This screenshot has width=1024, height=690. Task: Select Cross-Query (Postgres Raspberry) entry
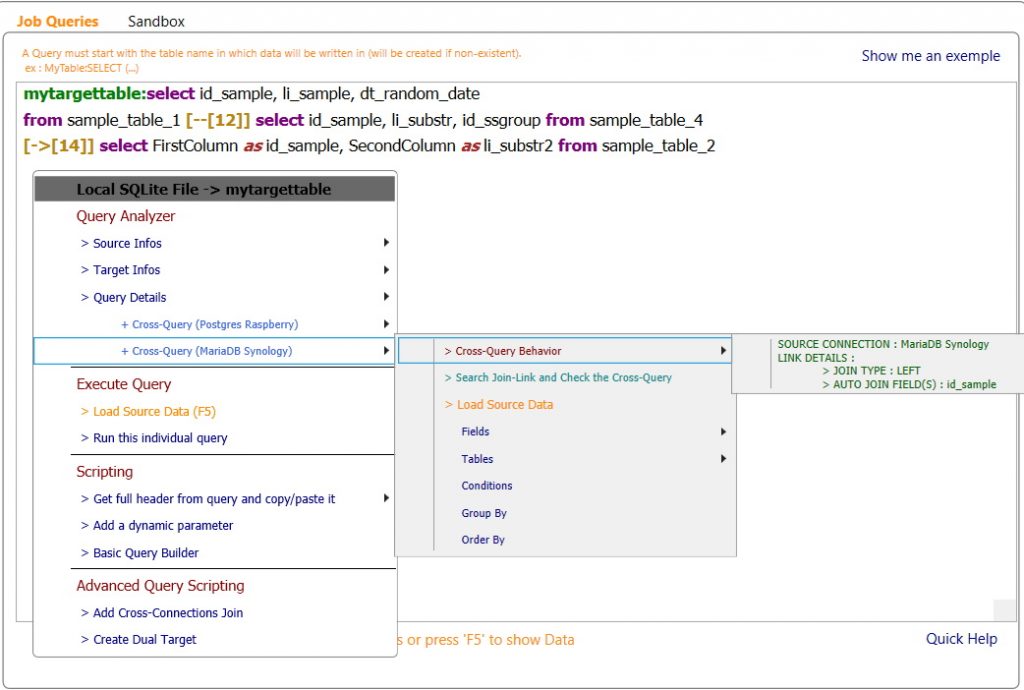214,324
